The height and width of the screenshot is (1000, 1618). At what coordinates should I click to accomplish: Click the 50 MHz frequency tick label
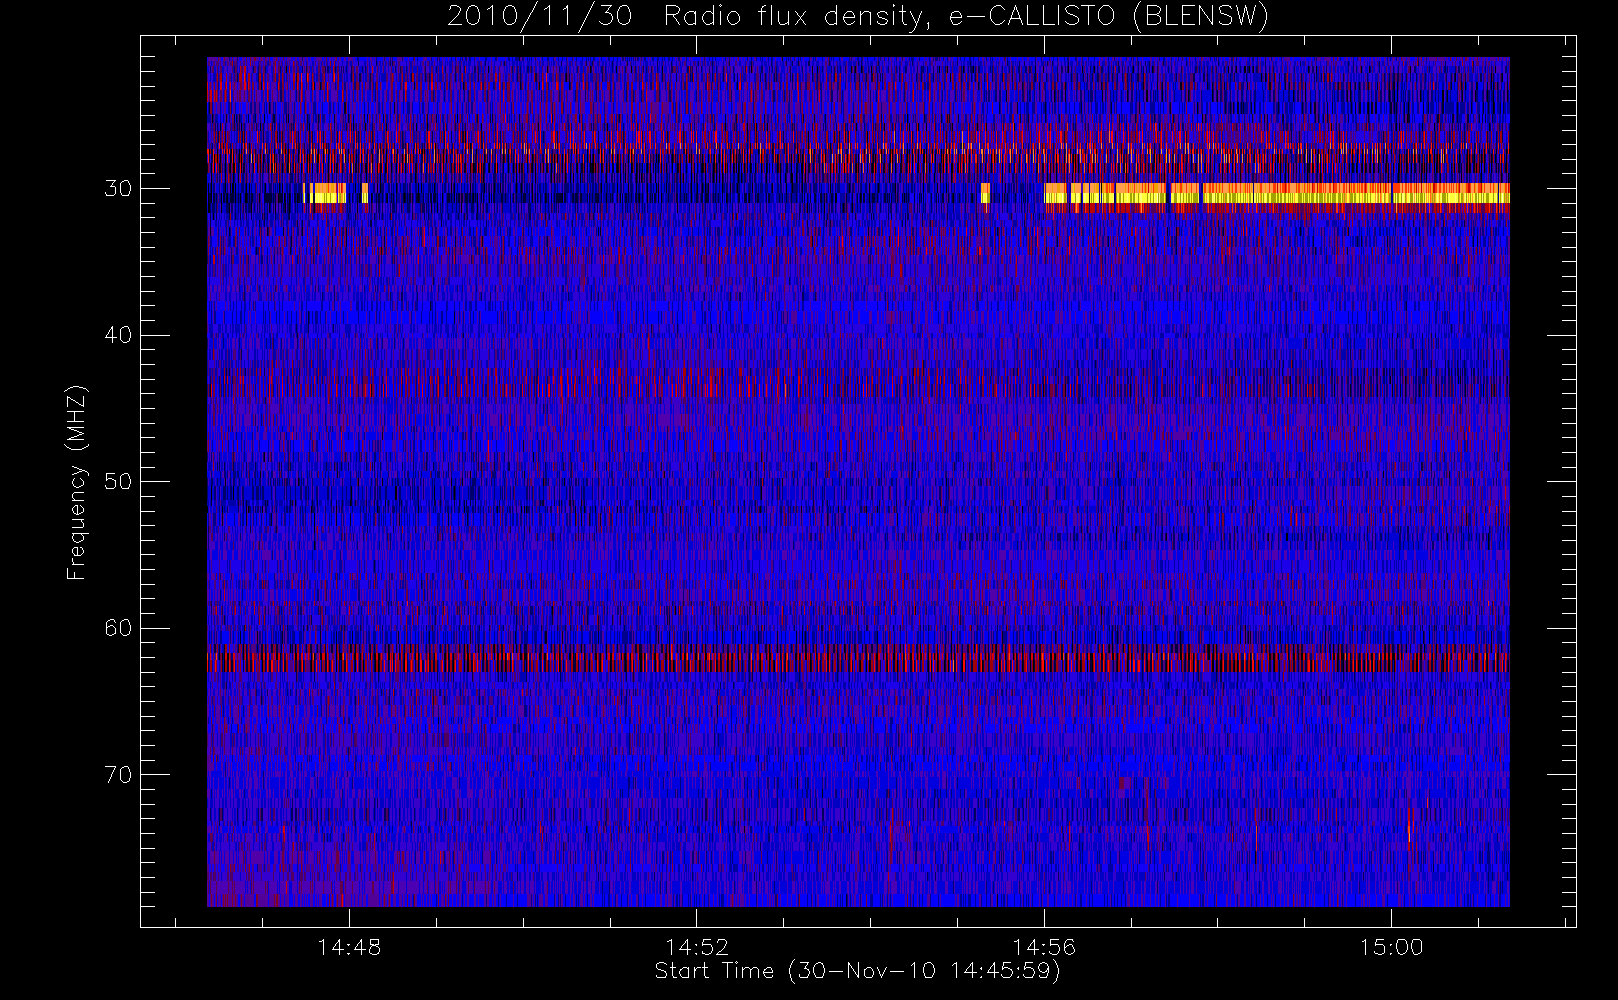pyautogui.click(x=118, y=482)
